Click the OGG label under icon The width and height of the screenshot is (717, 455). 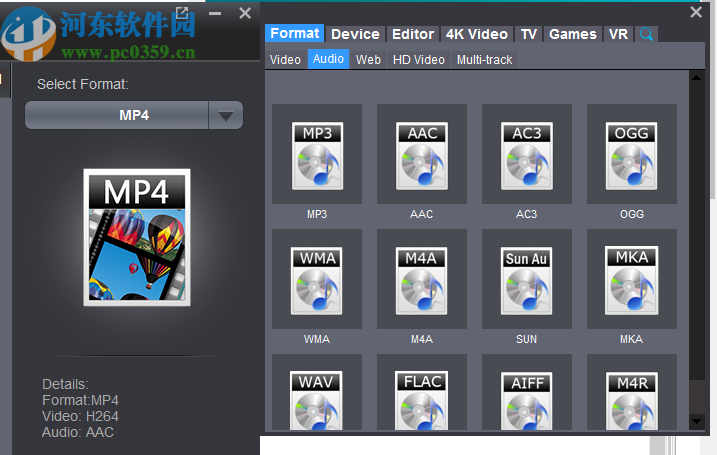click(x=632, y=214)
